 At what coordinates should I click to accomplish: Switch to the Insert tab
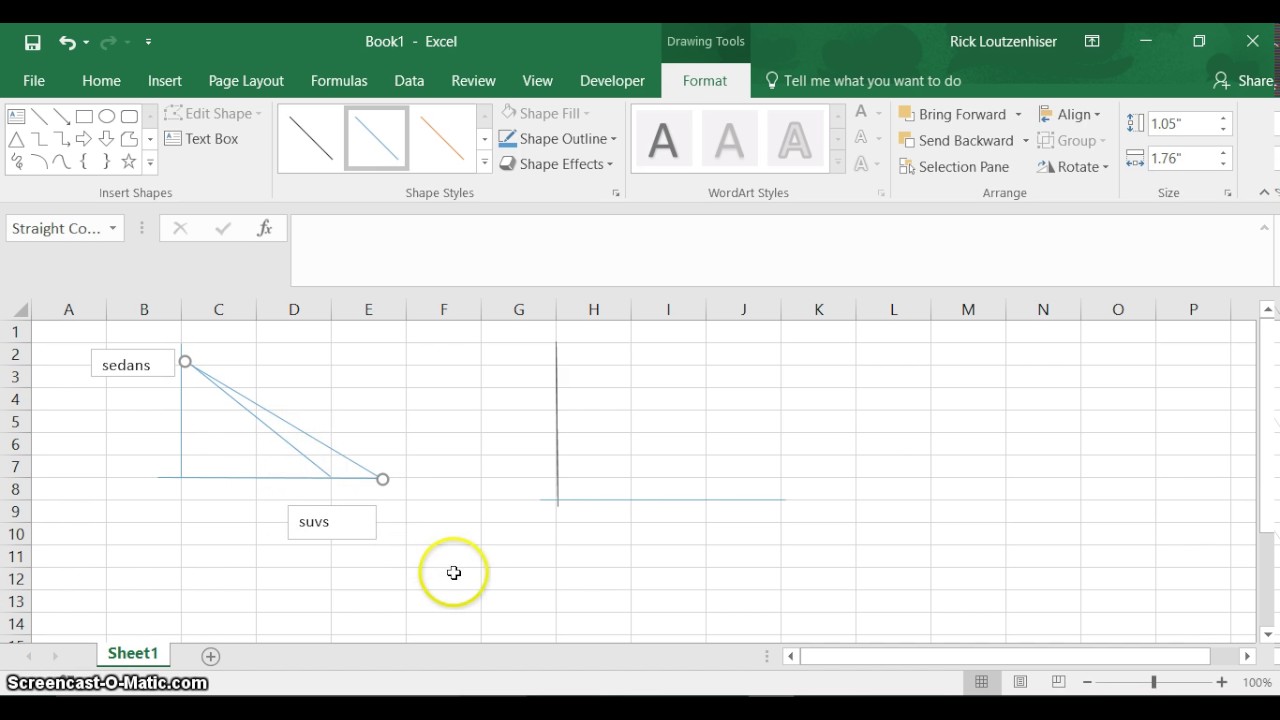(165, 81)
